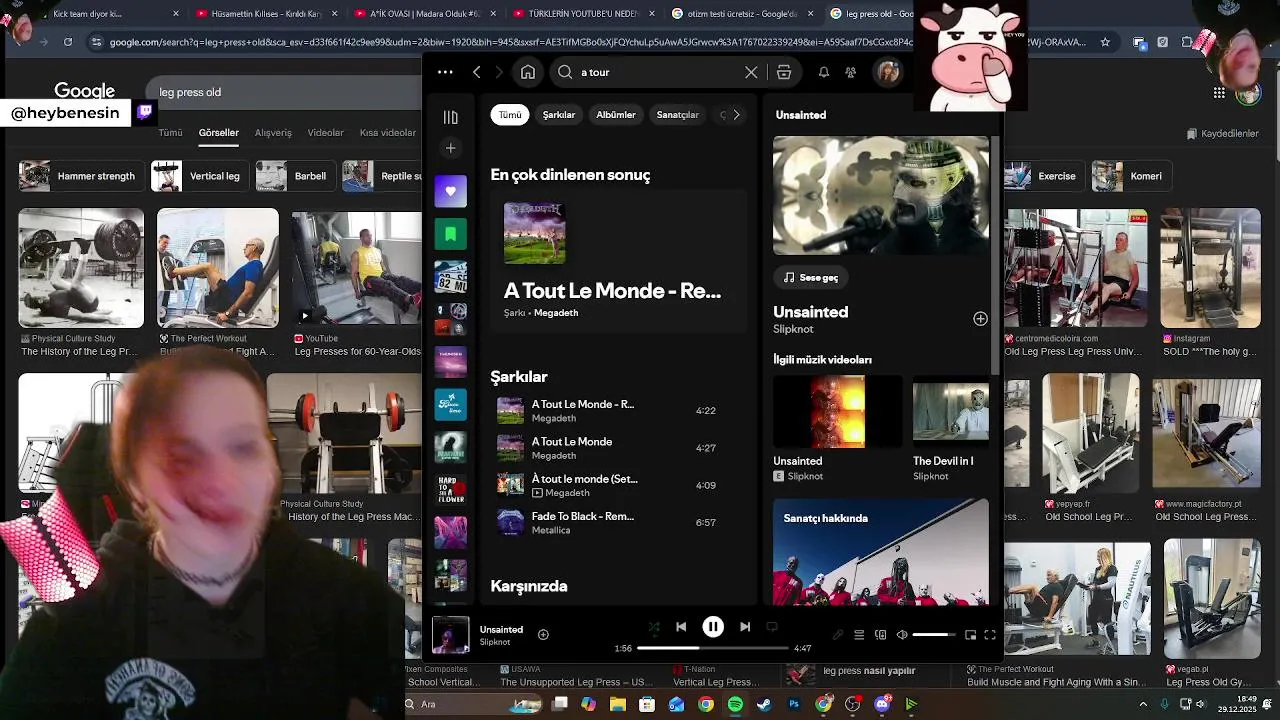The height and width of the screenshot is (720, 1280).
Task: Open Steam from the Windows taskbar
Action: click(x=764, y=704)
